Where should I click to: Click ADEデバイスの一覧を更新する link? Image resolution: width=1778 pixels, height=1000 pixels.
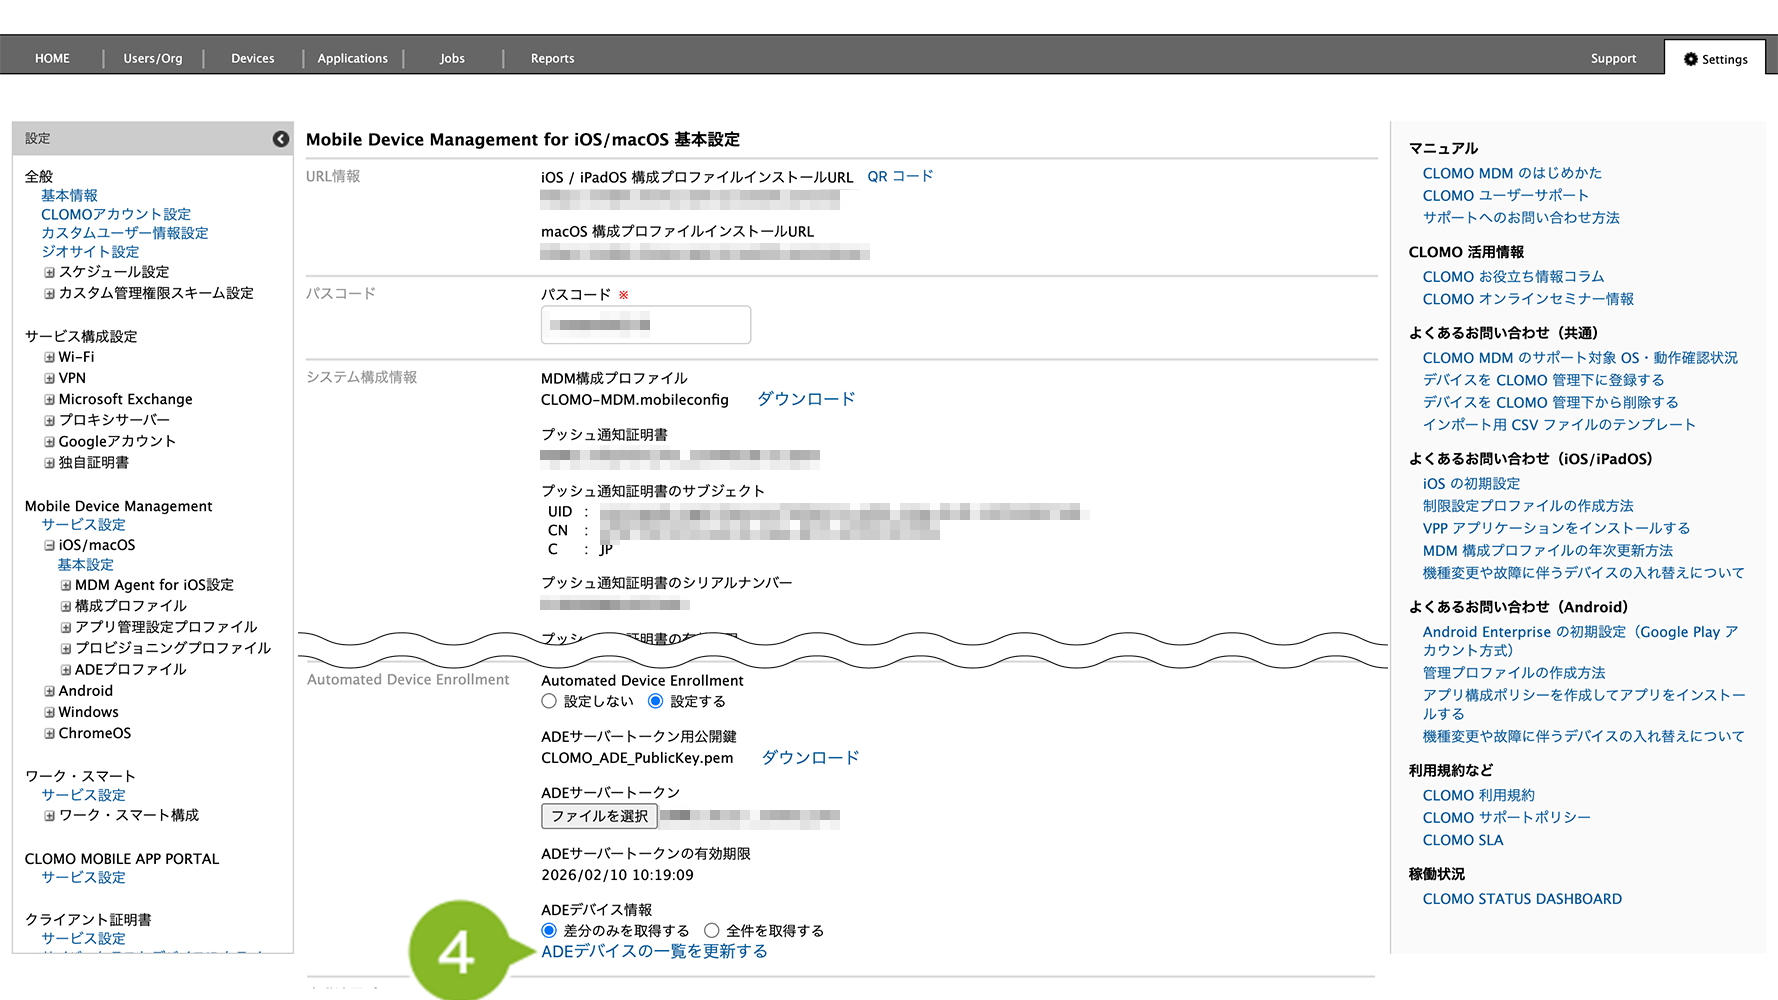coord(654,951)
